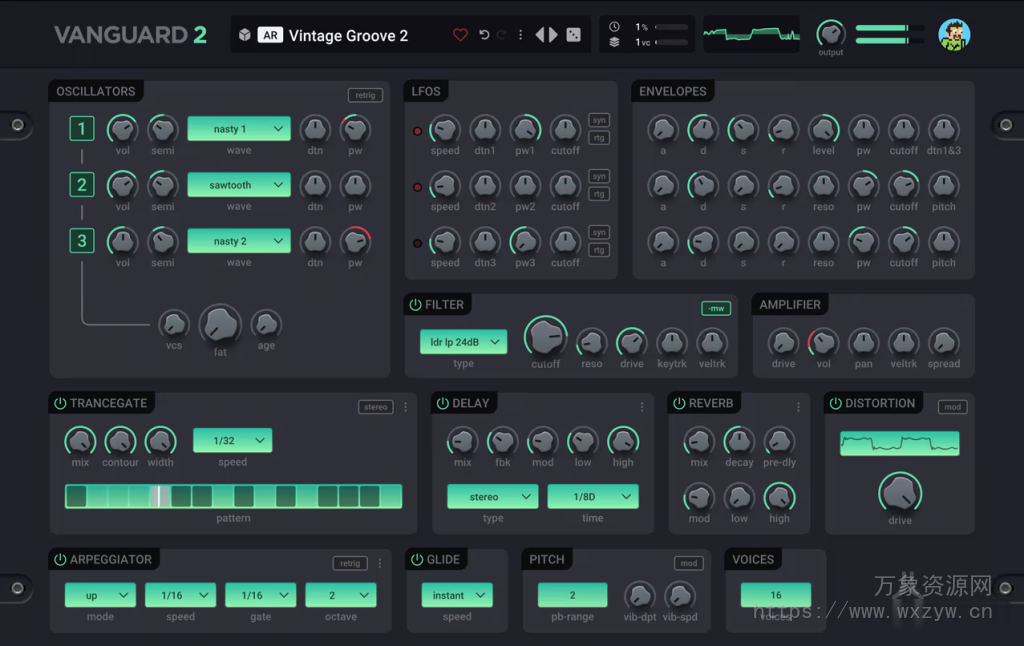The image size is (1024, 646).
Task: Open the menu next to the preset name
Action: [519, 34]
